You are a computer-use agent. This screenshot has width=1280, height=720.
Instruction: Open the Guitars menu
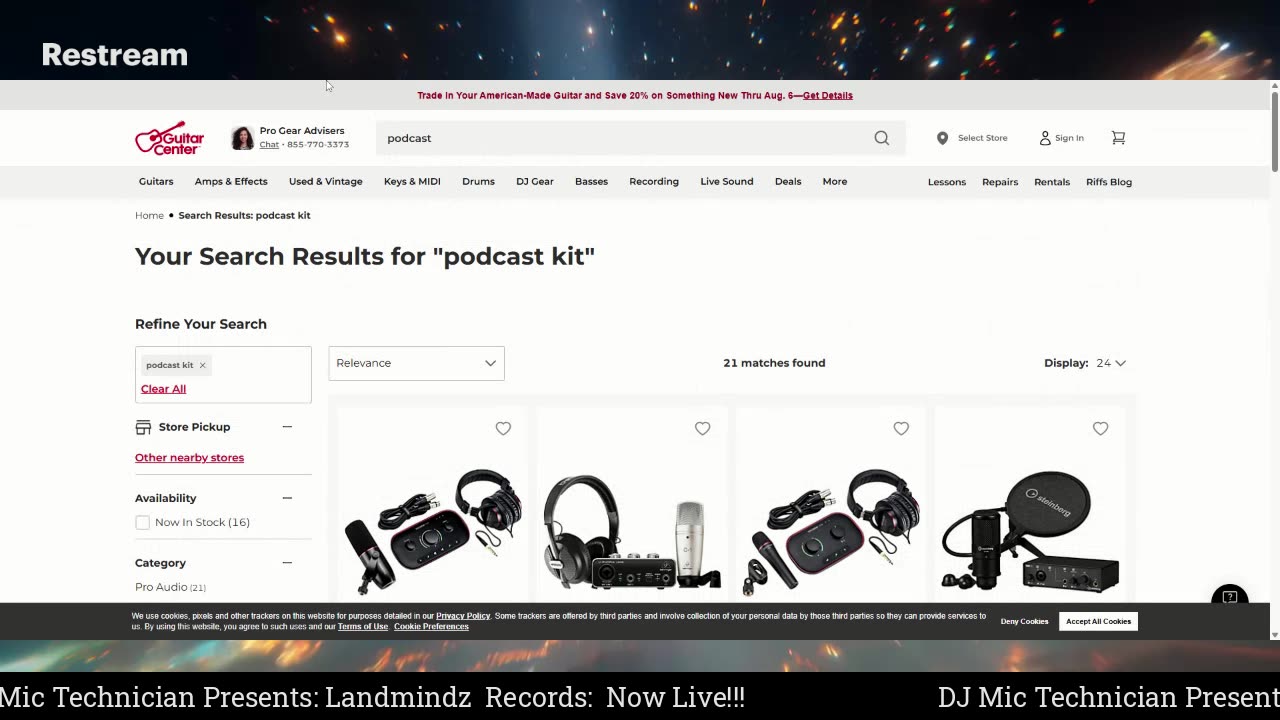[x=156, y=182]
